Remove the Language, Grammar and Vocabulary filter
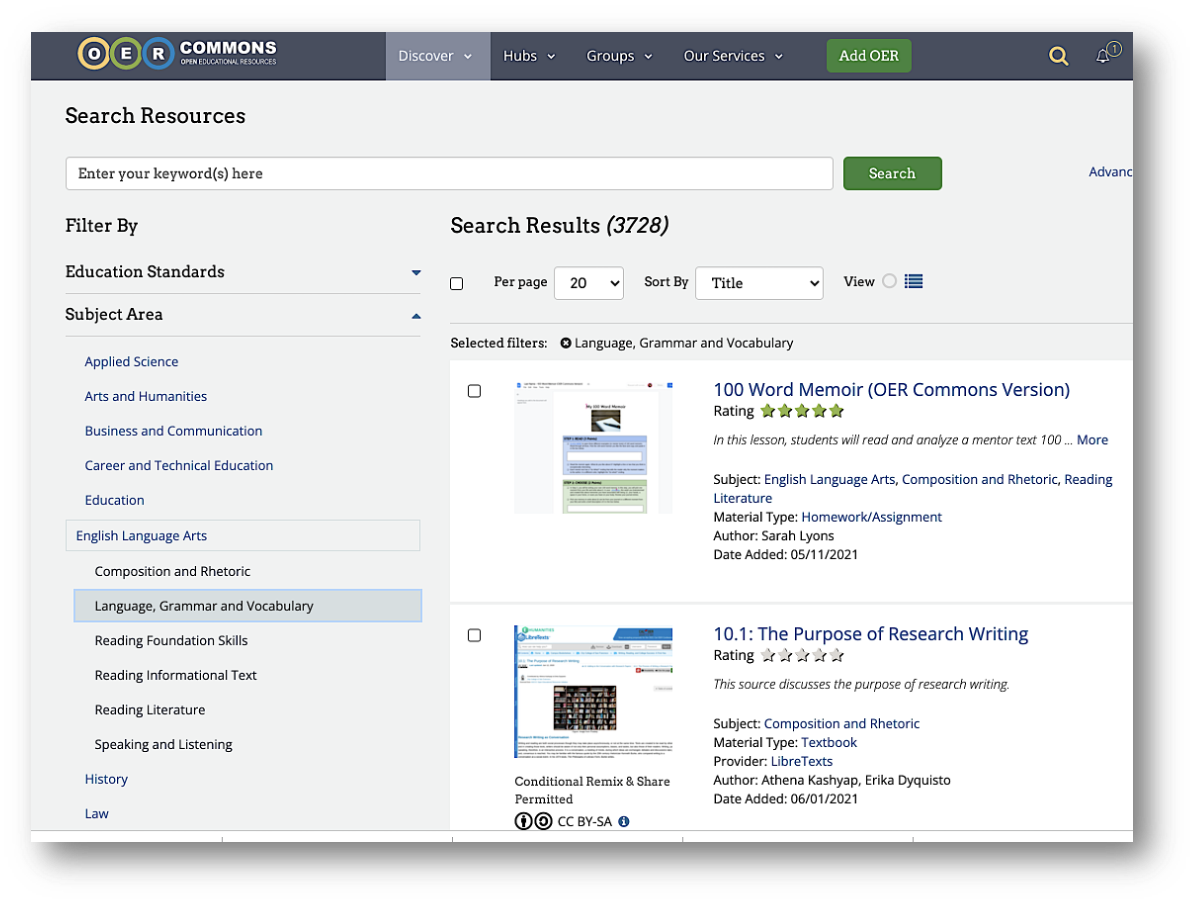Screen dimensions: 1196x904 tap(566, 343)
